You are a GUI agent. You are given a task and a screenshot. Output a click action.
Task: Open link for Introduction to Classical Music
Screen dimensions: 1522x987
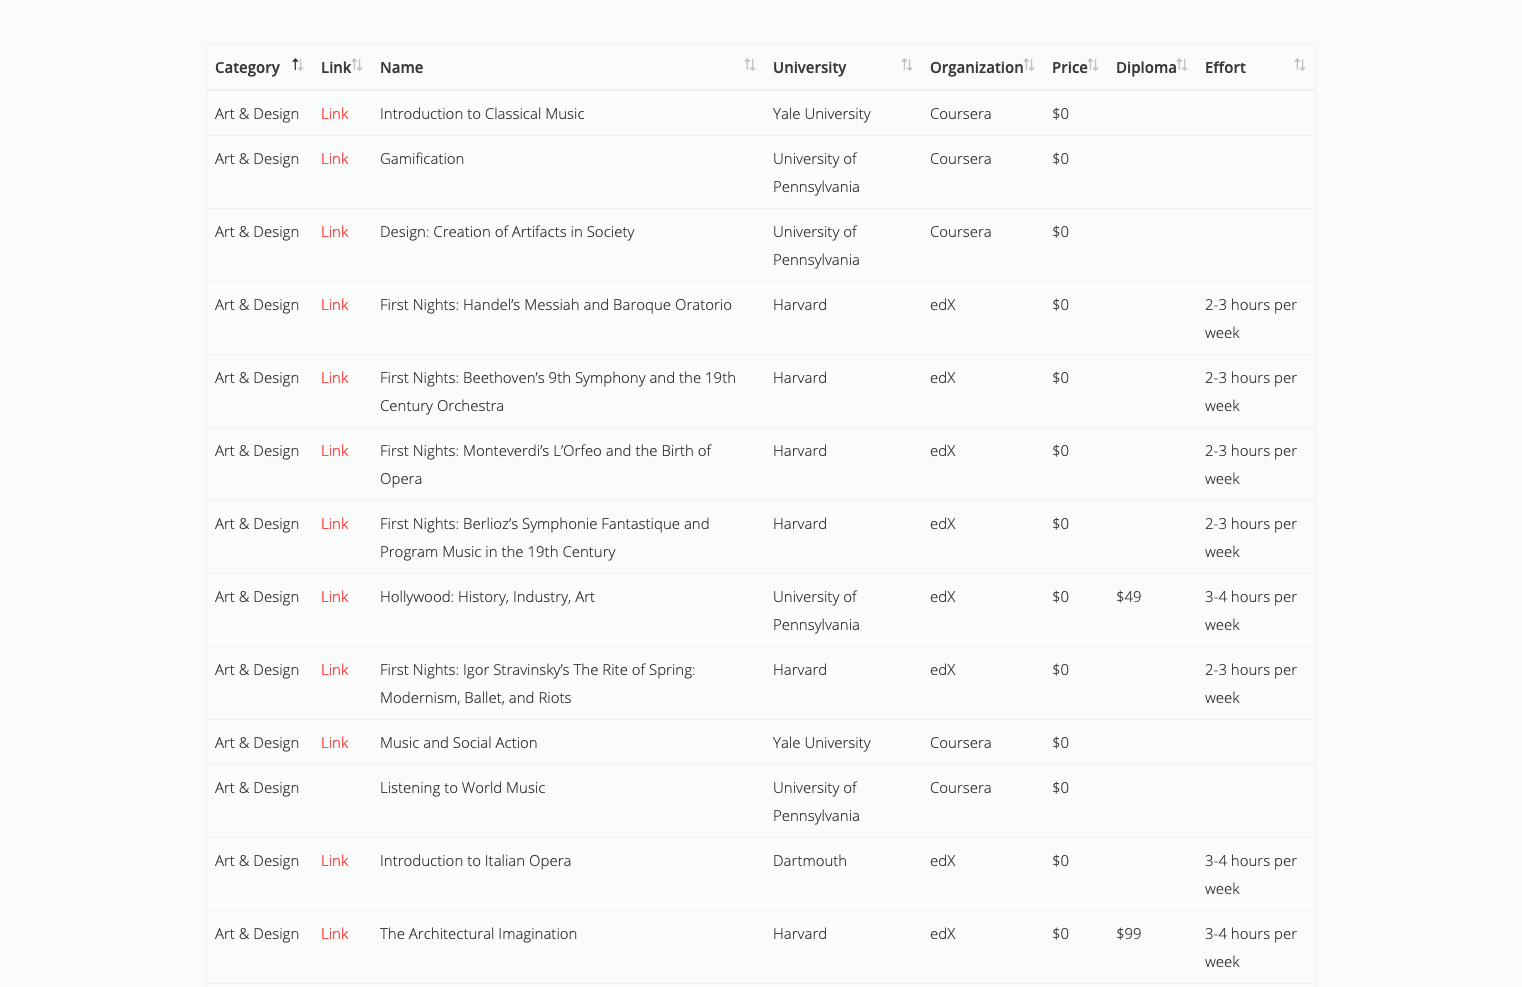tap(334, 114)
